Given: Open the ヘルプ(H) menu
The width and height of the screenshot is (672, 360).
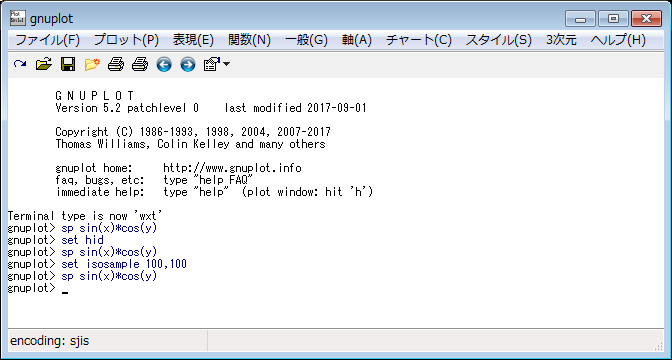Looking at the screenshot, I should tap(618, 40).
